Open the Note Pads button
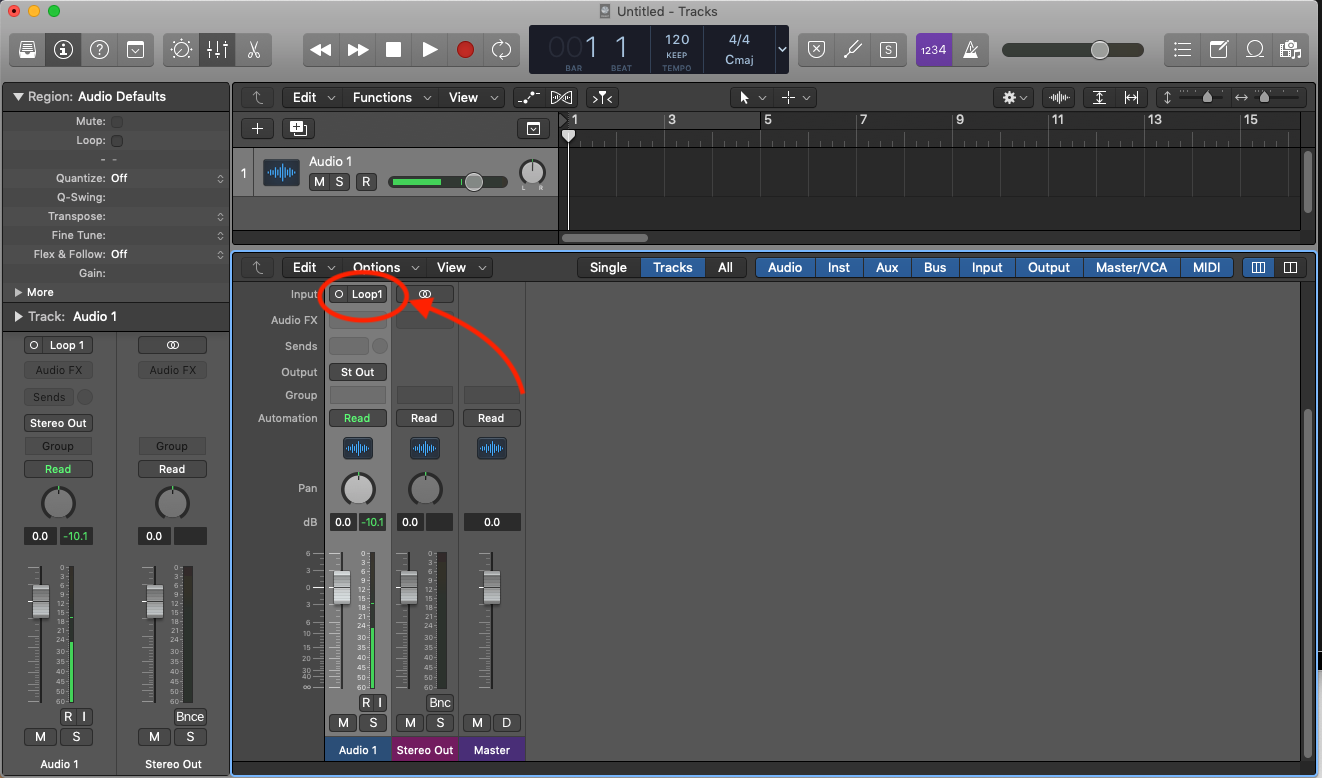 (1219, 49)
